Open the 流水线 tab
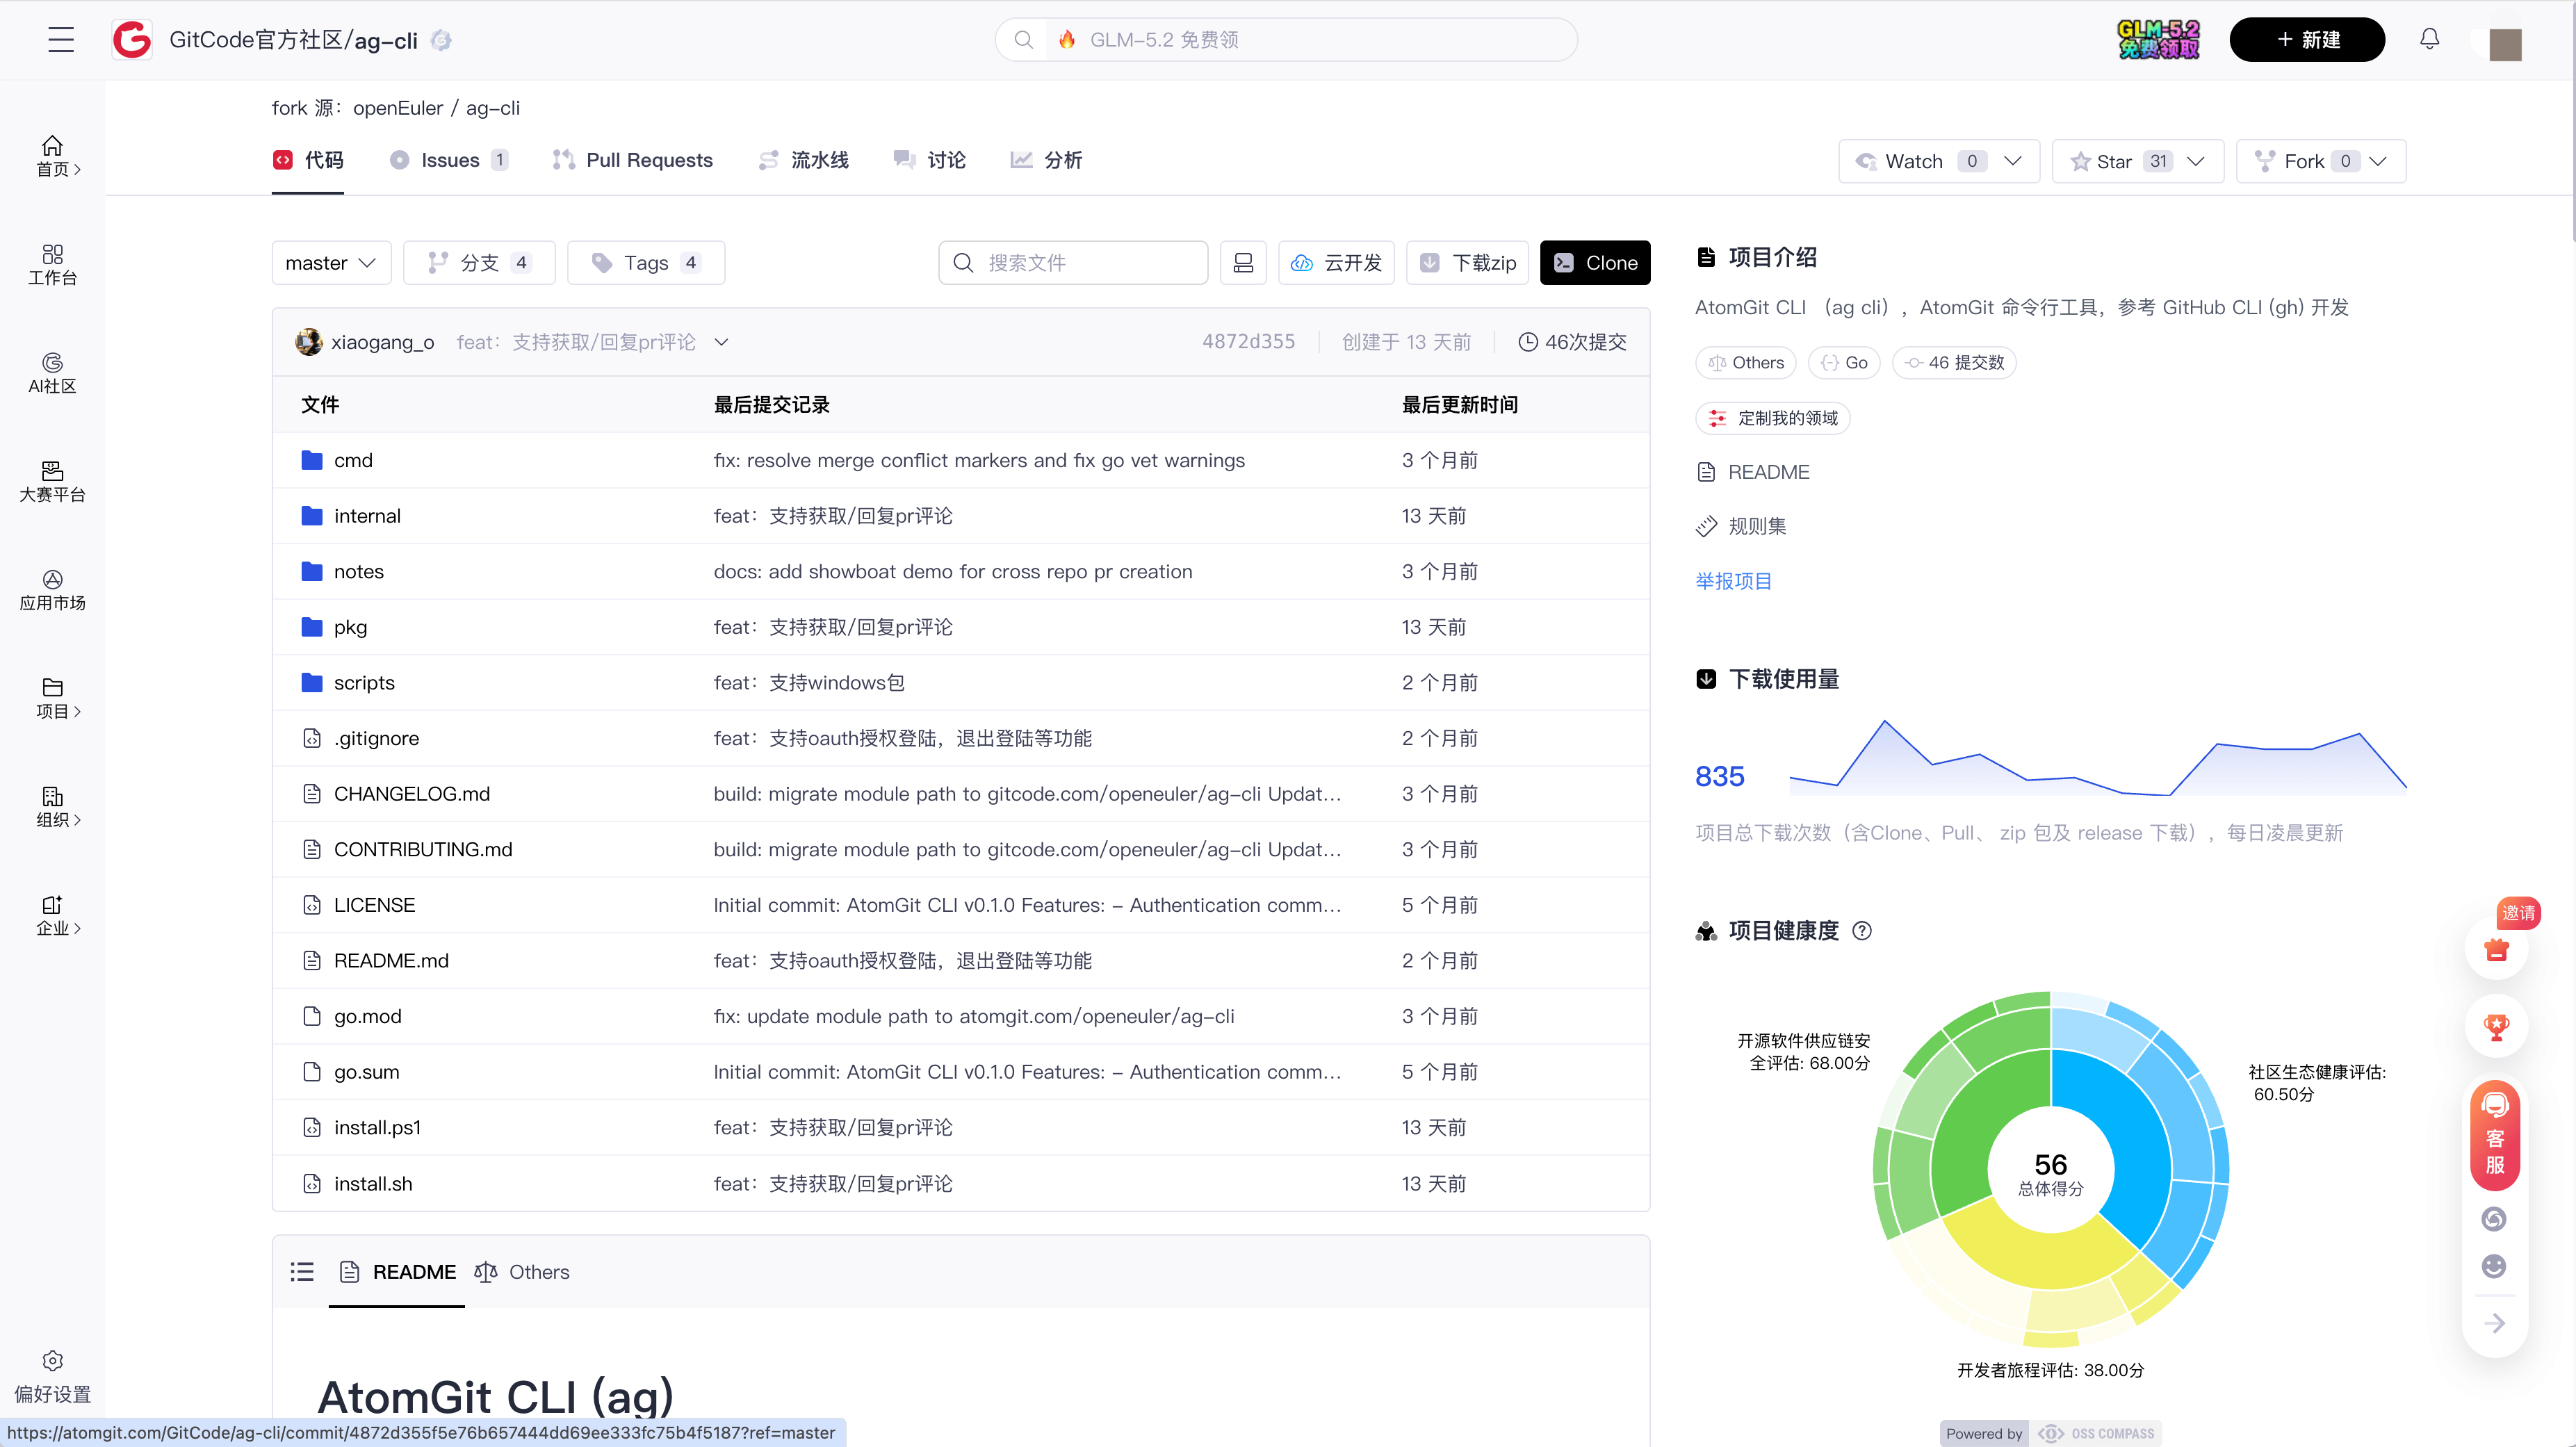The width and height of the screenshot is (2576, 1447). coord(803,160)
